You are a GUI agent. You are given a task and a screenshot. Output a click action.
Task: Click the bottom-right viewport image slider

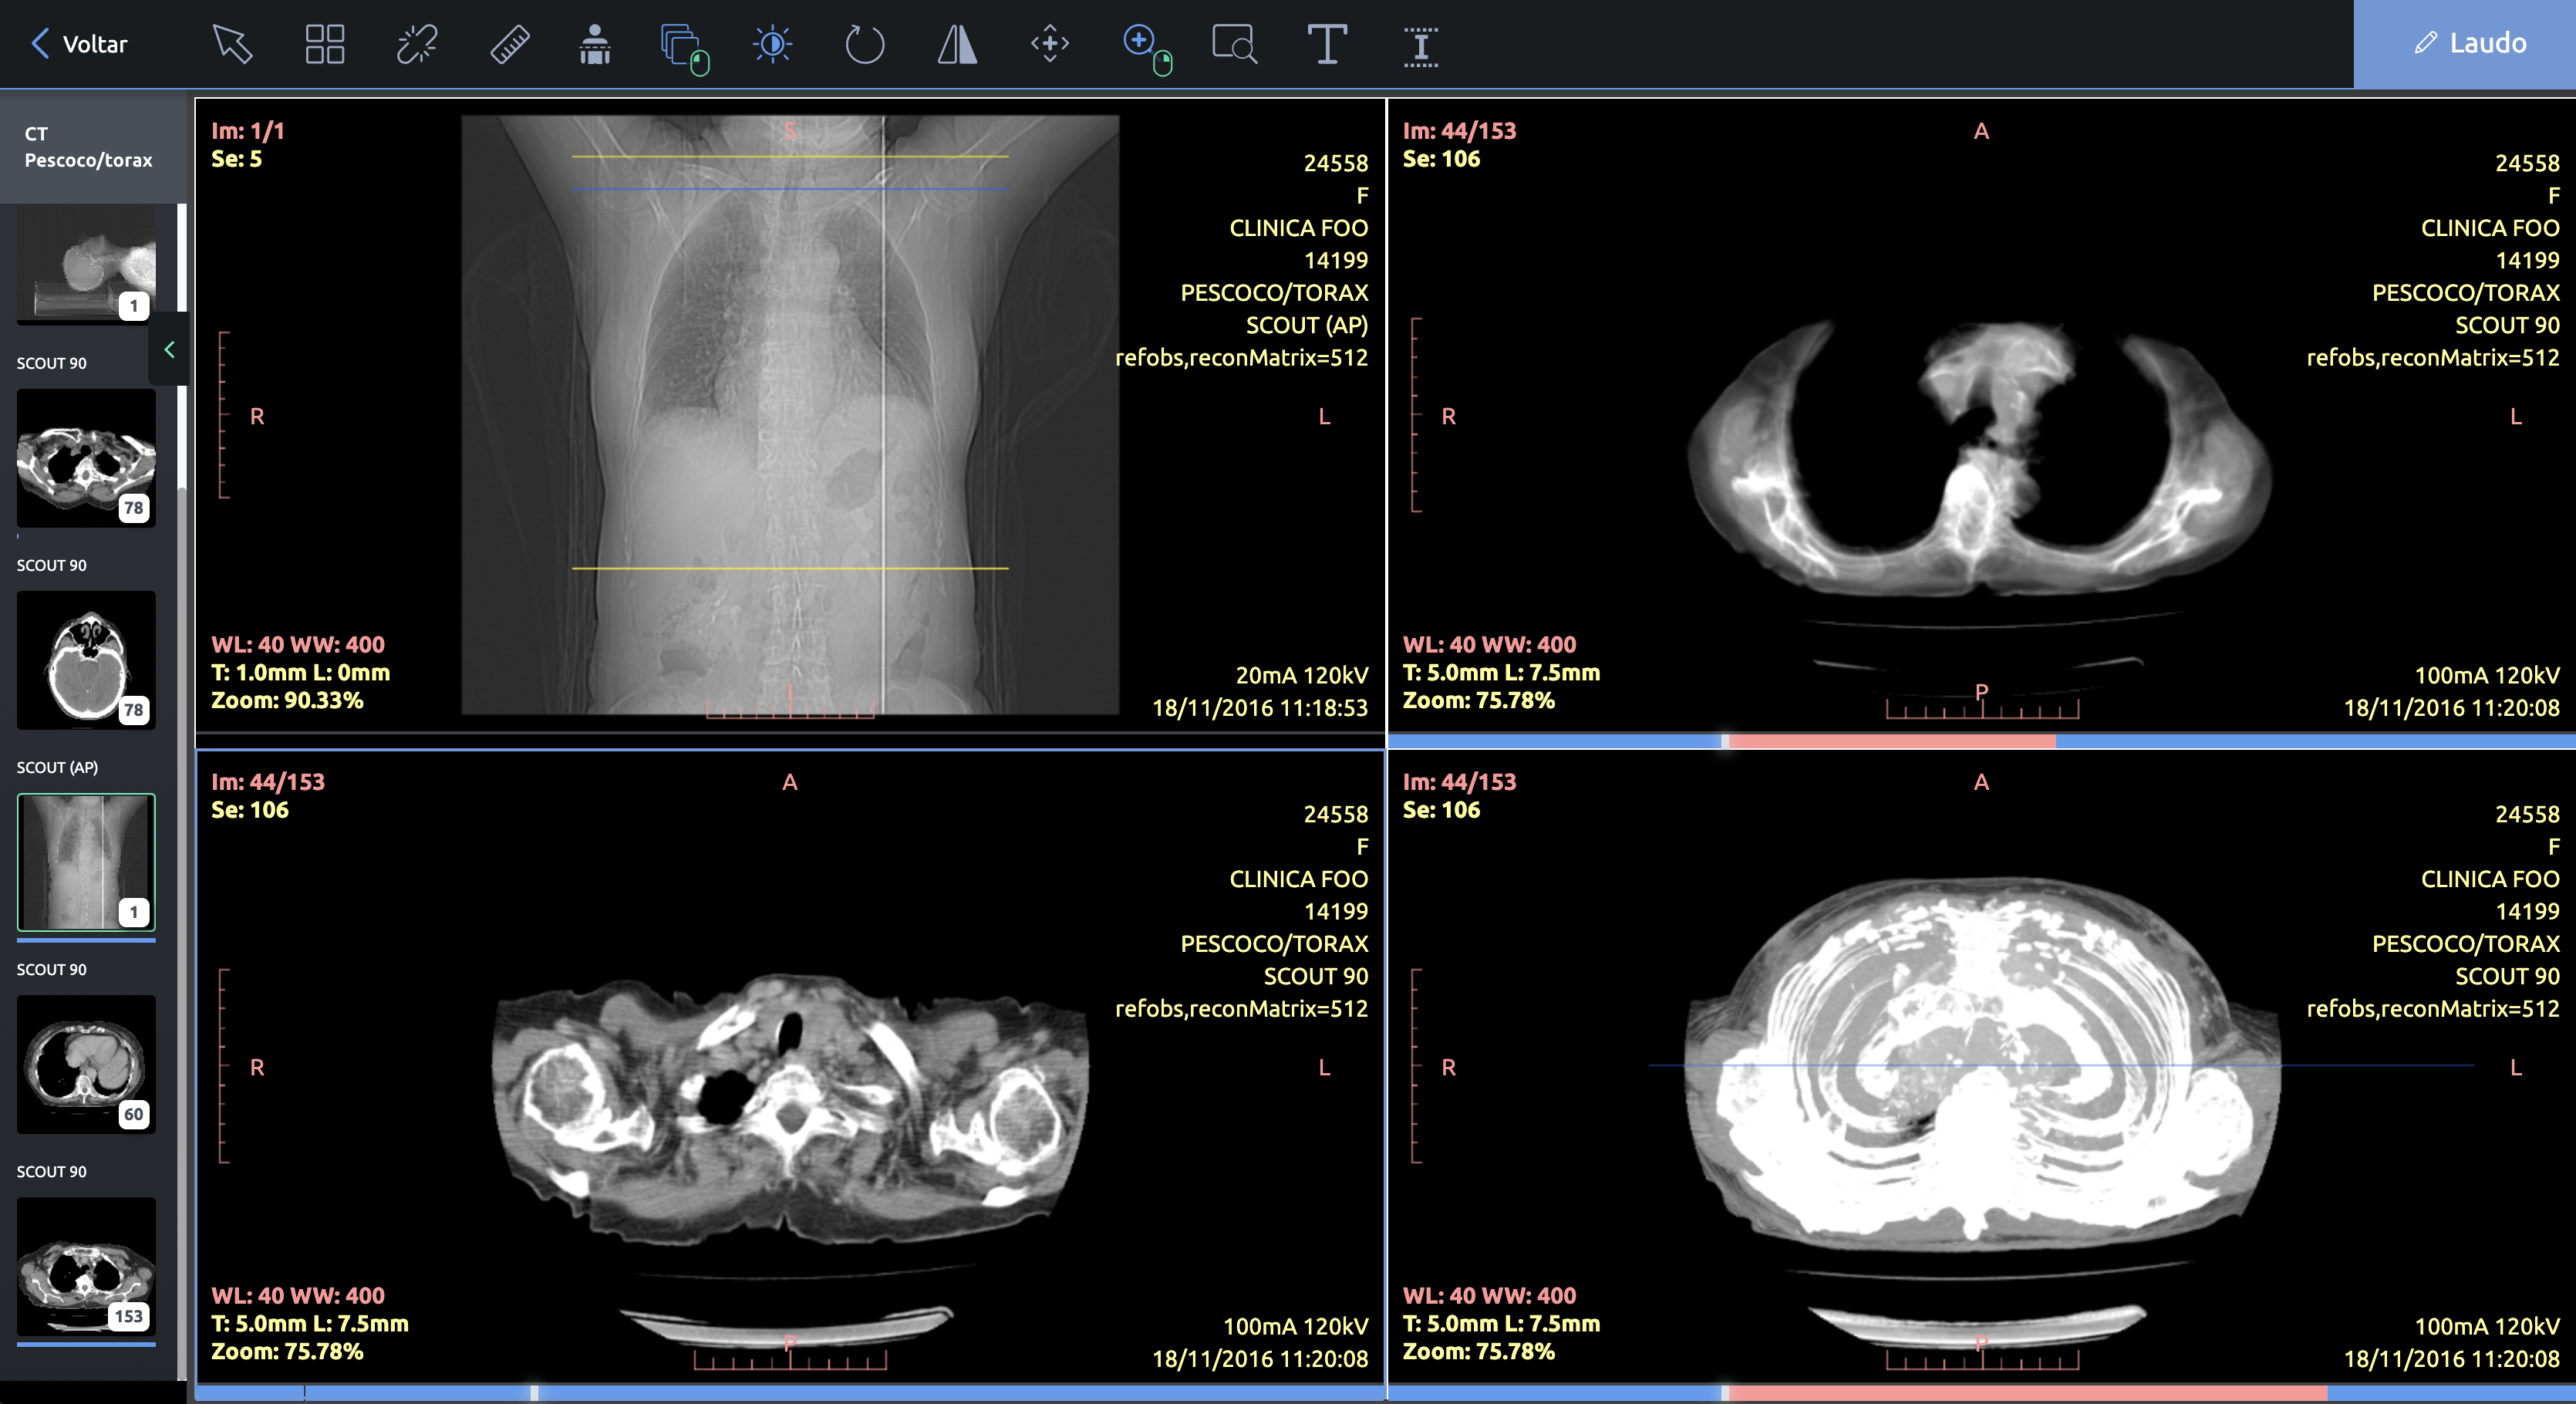[1981, 1392]
